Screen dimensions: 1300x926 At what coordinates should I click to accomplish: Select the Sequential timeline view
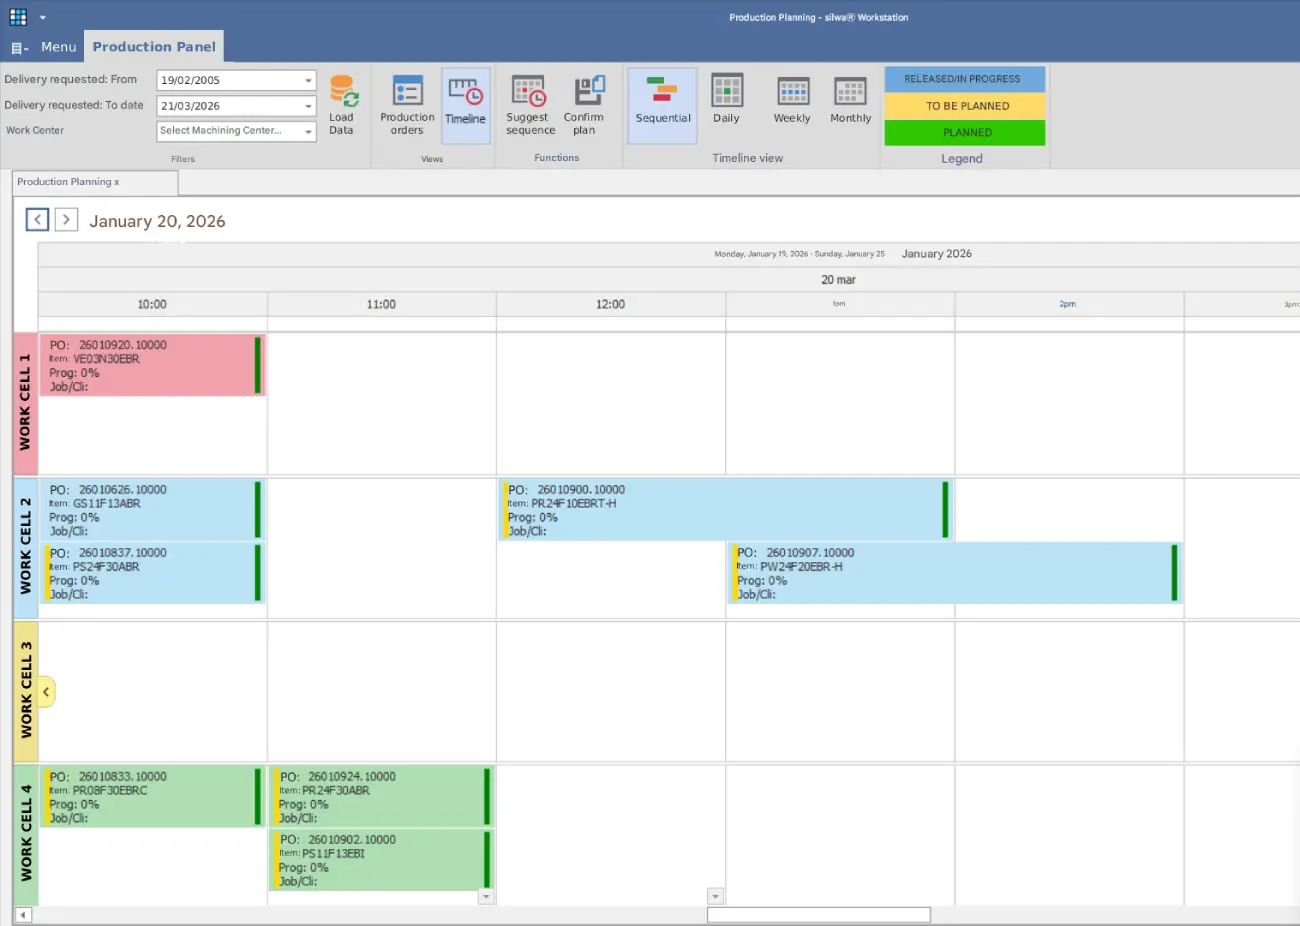click(x=662, y=103)
